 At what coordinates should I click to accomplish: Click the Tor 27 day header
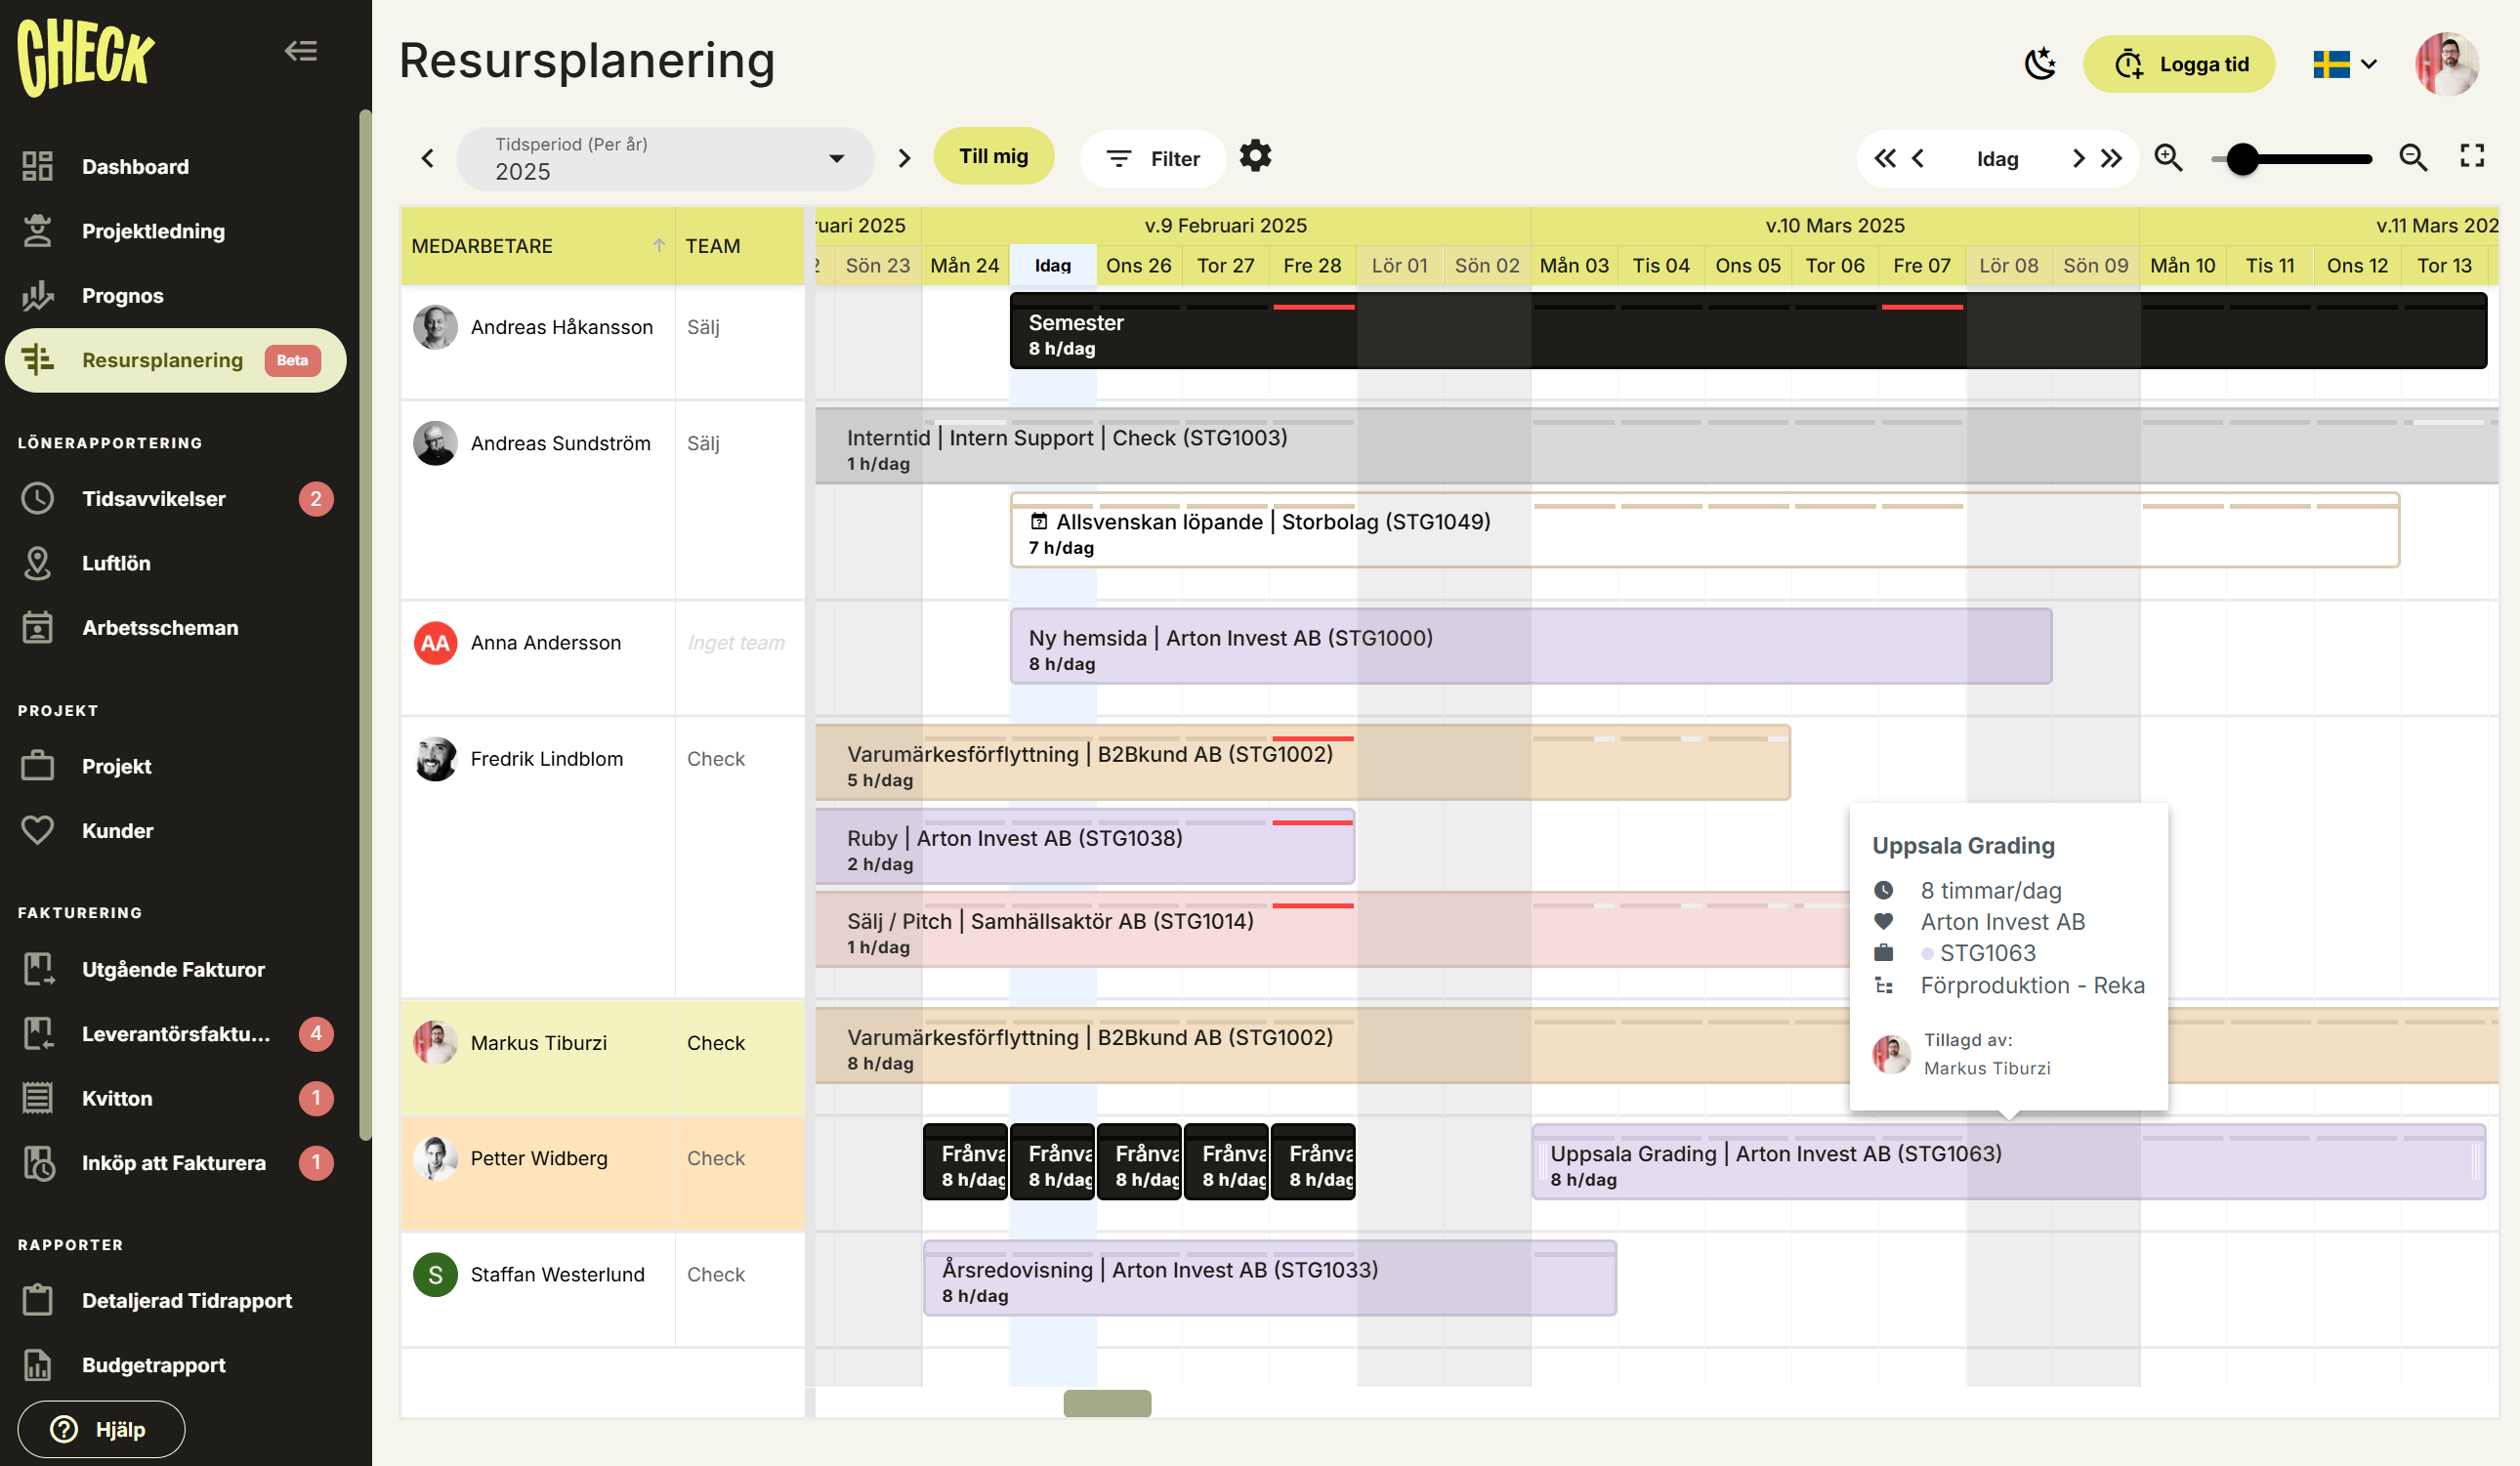[x=1226, y=265]
